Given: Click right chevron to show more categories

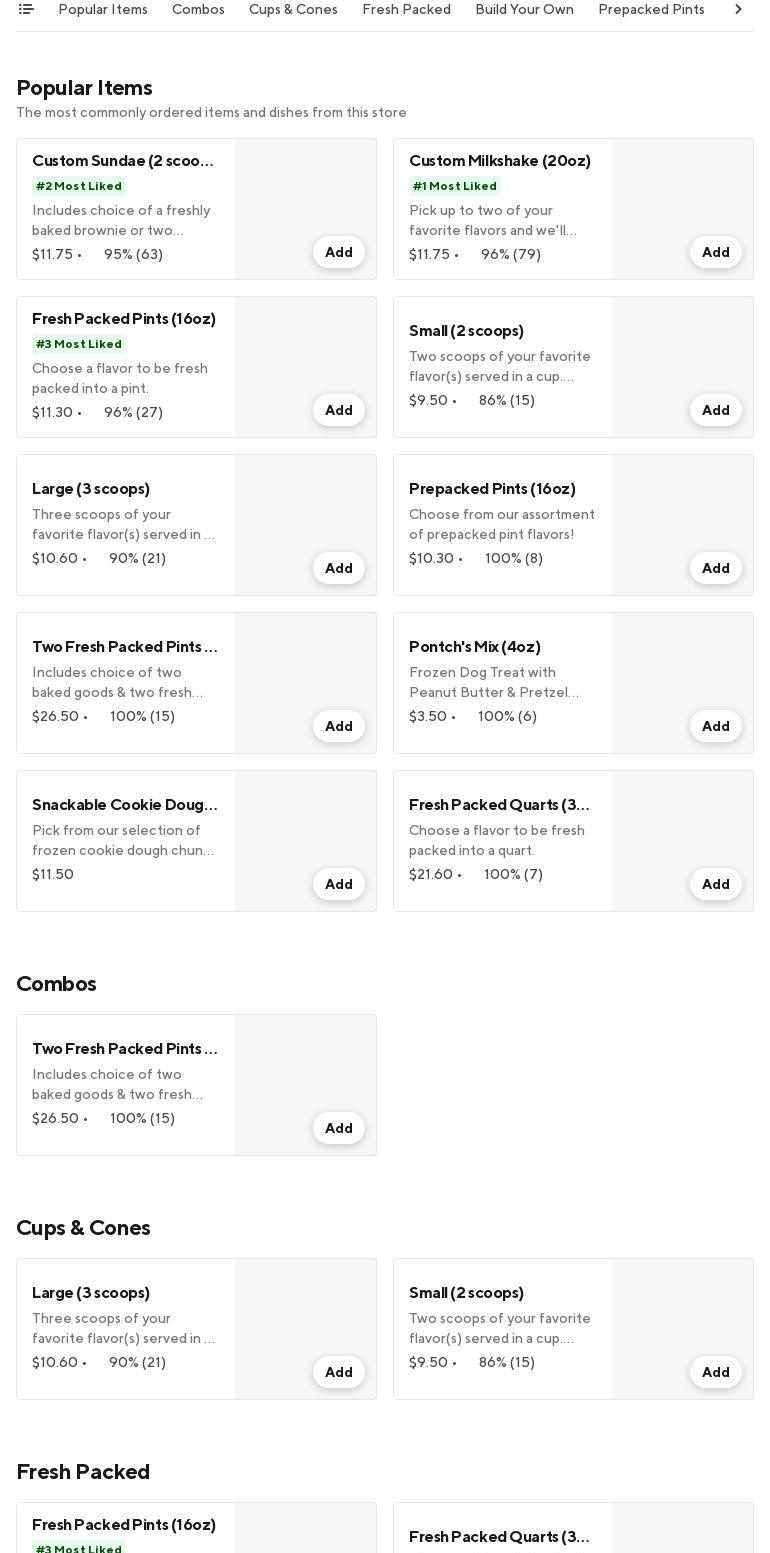Looking at the screenshot, I should pos(738,9).
